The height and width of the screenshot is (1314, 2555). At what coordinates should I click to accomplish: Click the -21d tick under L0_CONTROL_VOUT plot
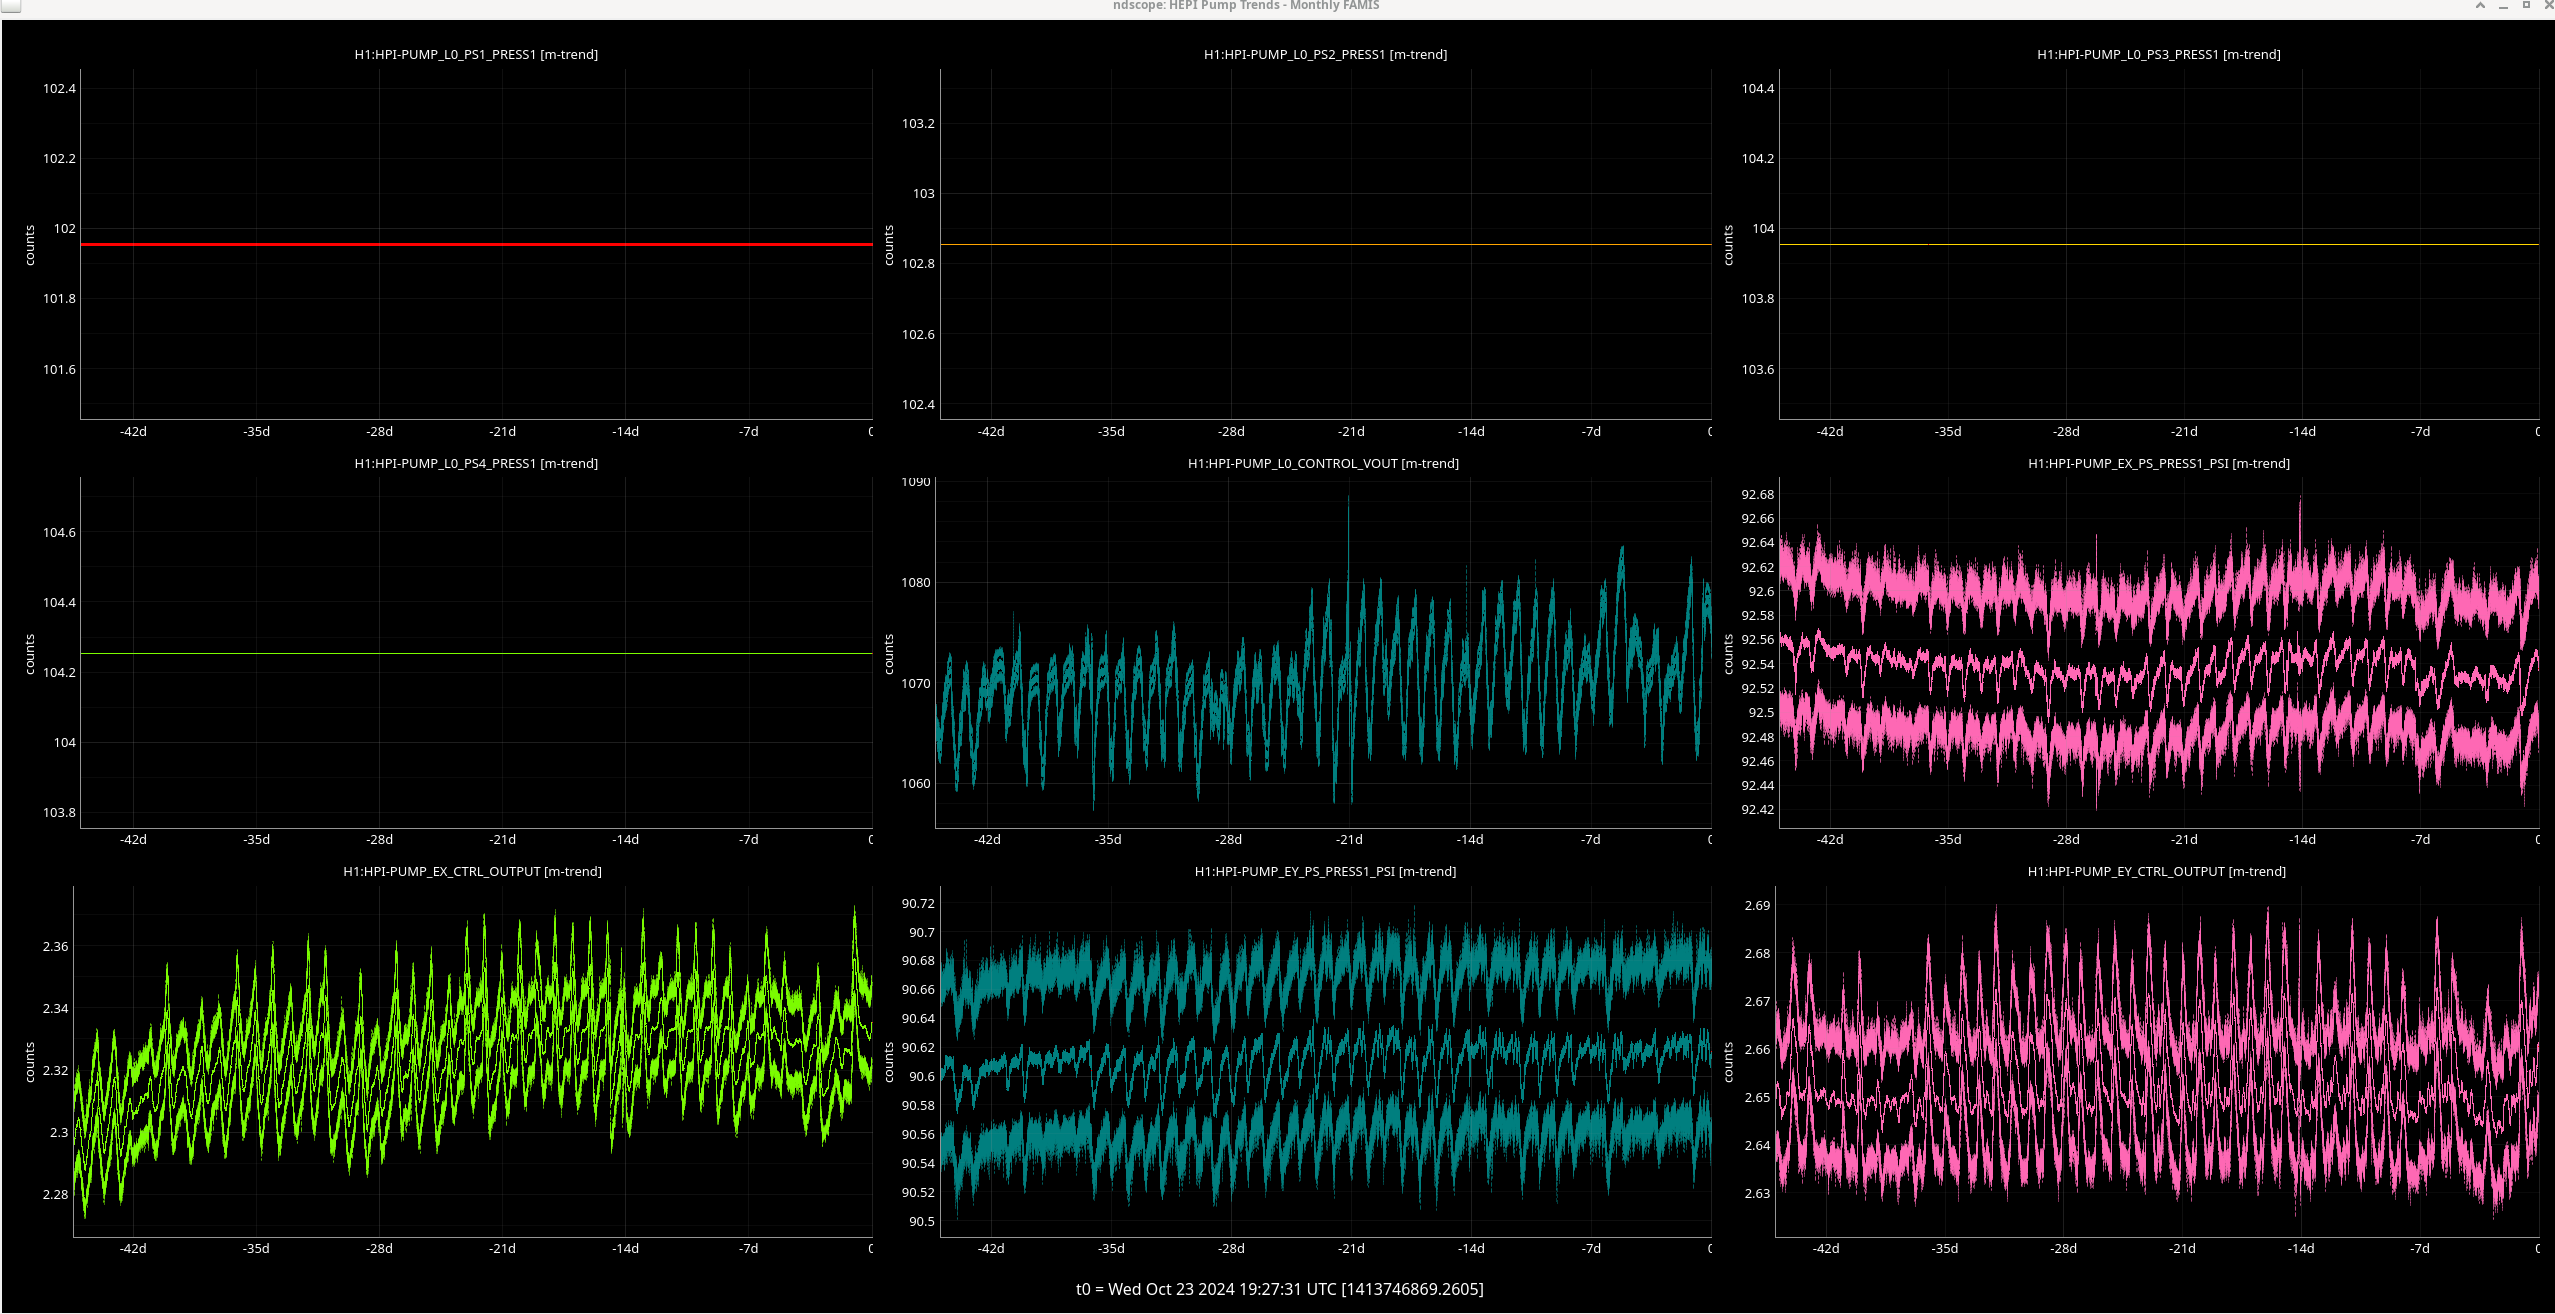point(1349,839)
